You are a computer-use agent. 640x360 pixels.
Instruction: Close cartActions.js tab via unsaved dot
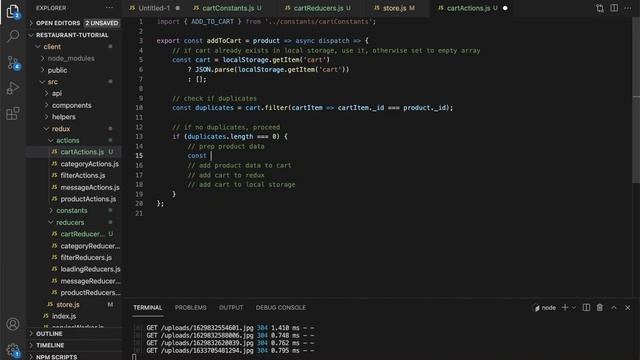pyautogui.click(x=505, y=8)
